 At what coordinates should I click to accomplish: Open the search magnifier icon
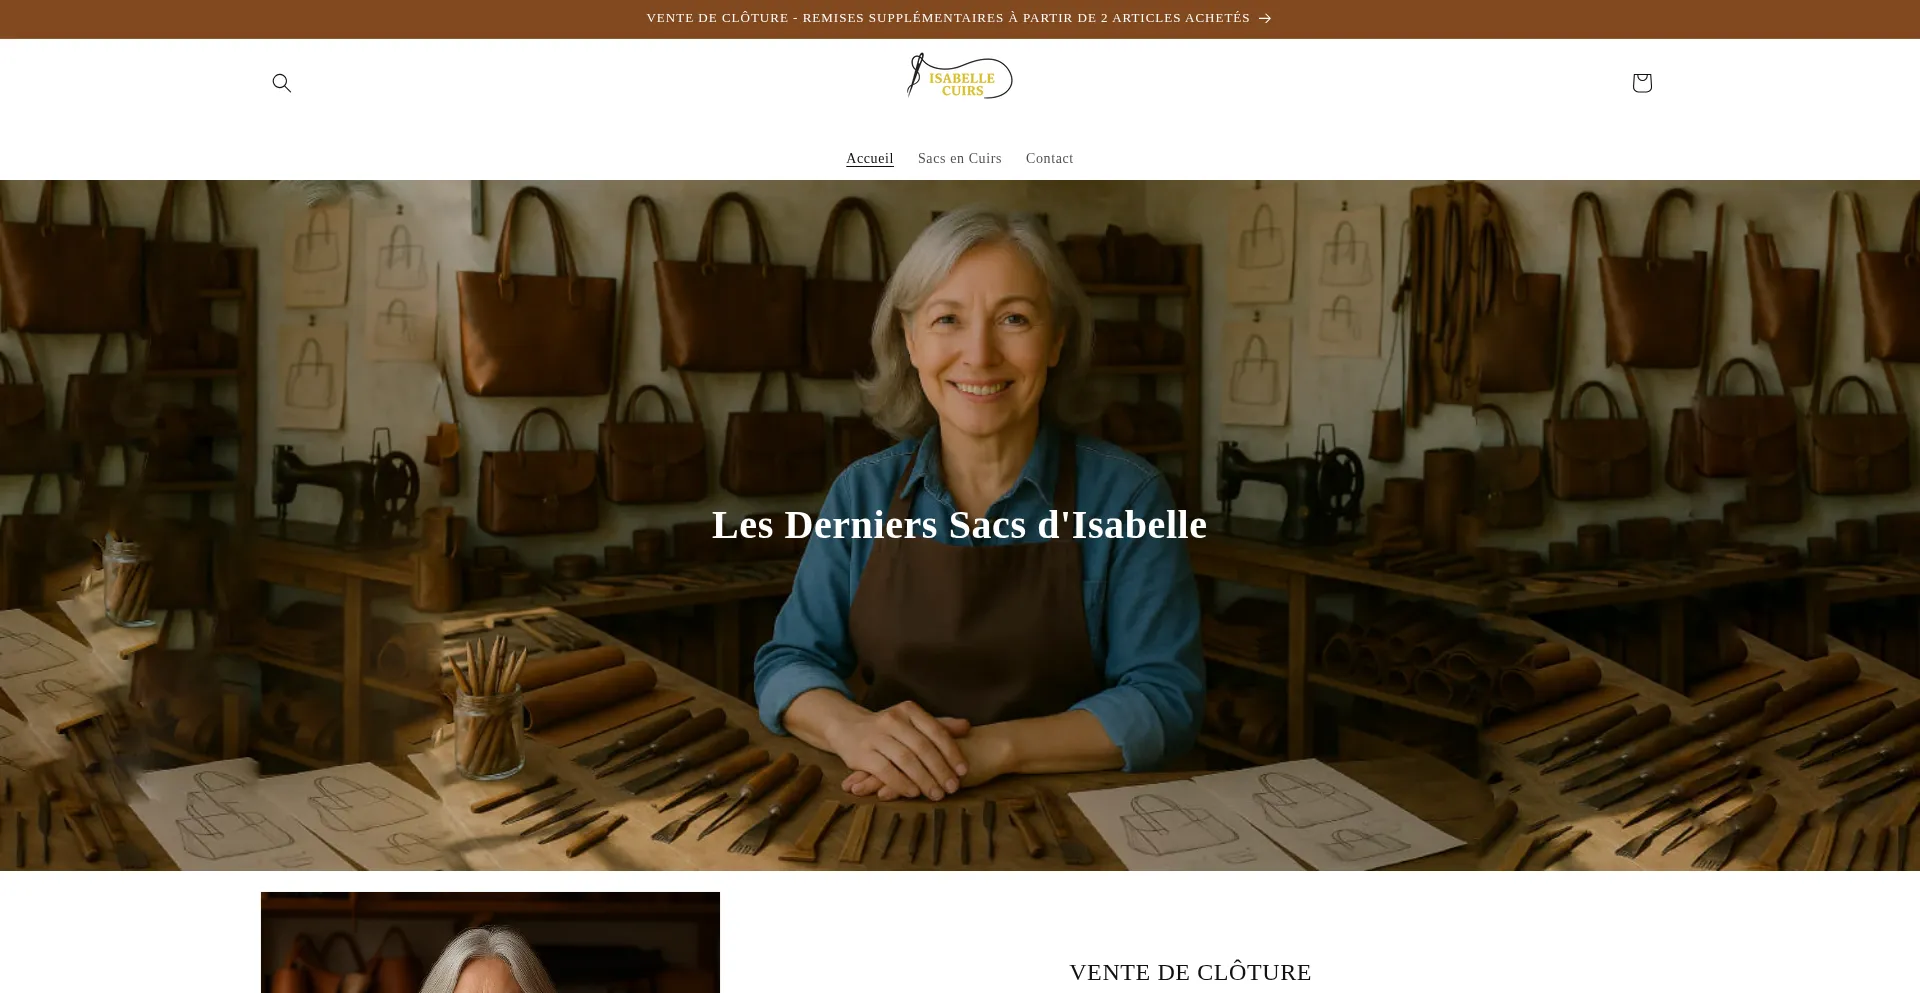click(x=282, y=83)
